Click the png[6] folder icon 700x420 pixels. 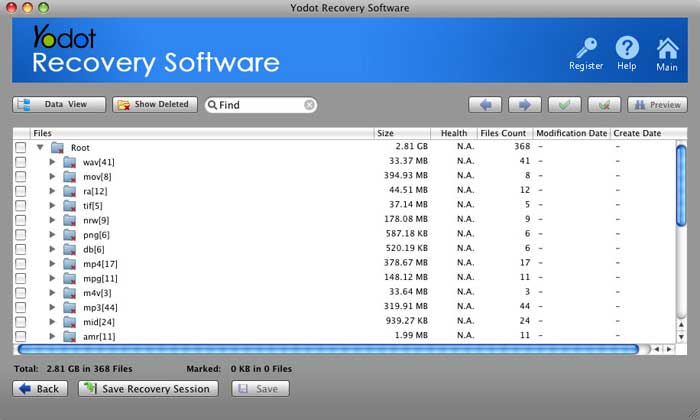70,235
